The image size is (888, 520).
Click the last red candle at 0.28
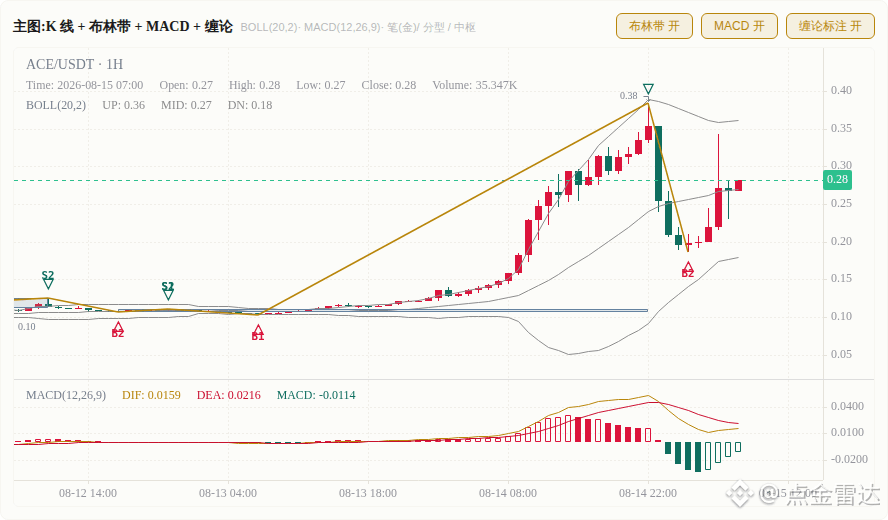(x=738, y=185)
